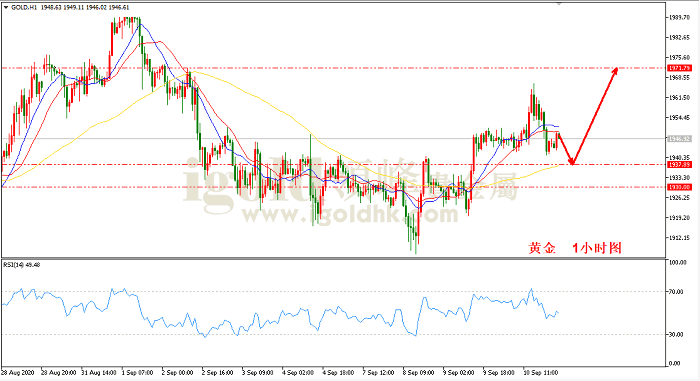700x381 pixels.
Task: Click the 1912.15 price axis value
Action: tap(679, 238)
